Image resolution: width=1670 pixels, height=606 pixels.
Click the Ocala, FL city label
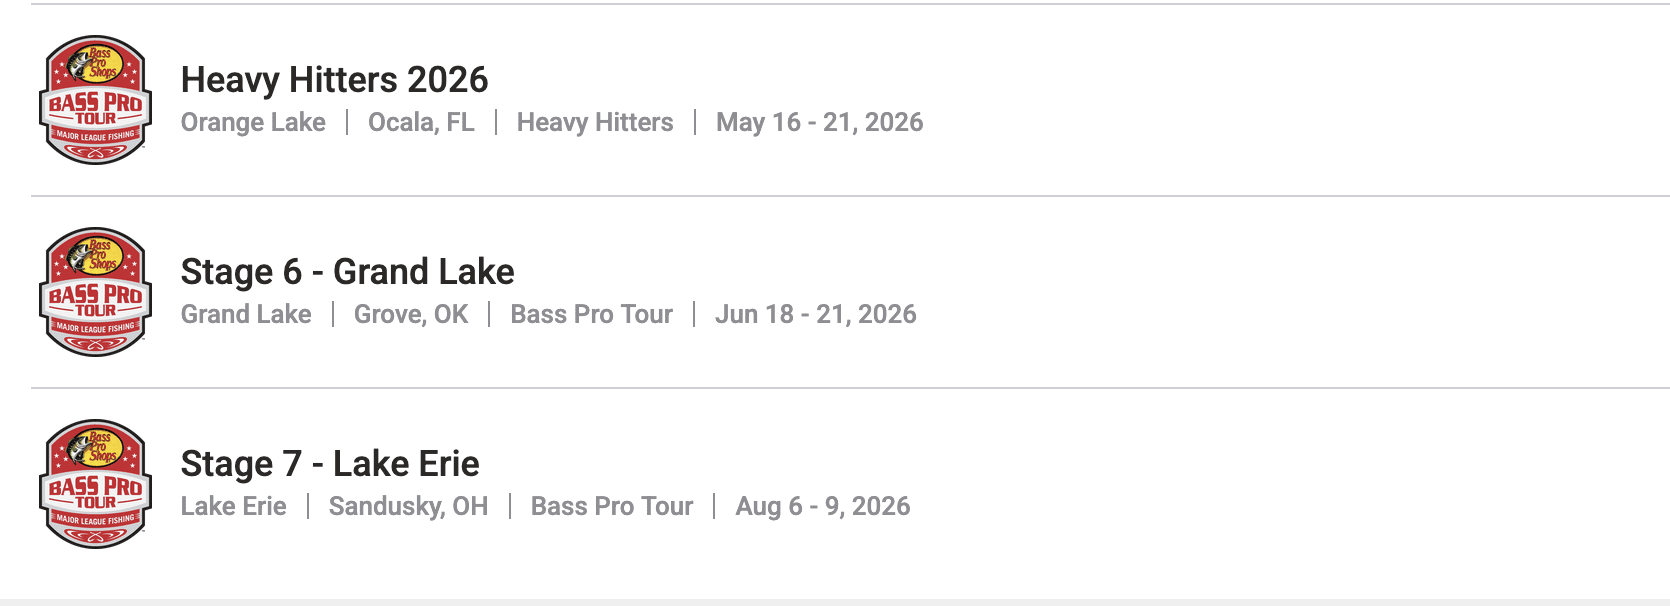pos(421,122)
